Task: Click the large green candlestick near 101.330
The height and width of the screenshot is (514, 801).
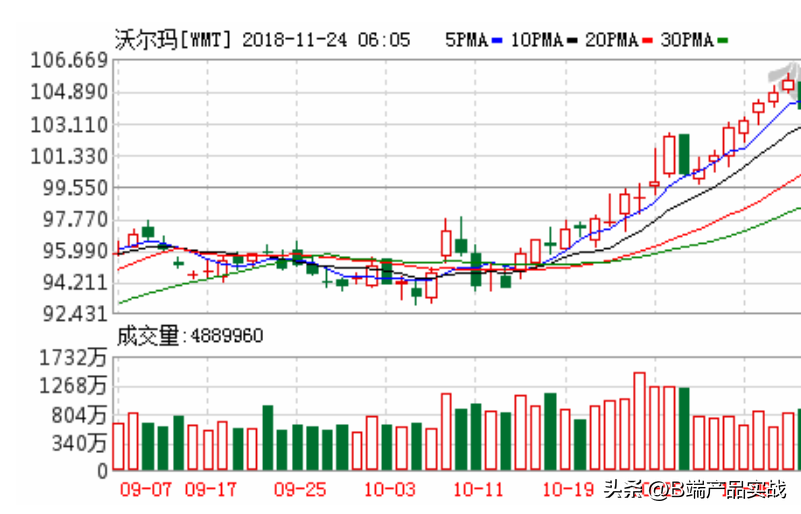Action: click(684, 154)
